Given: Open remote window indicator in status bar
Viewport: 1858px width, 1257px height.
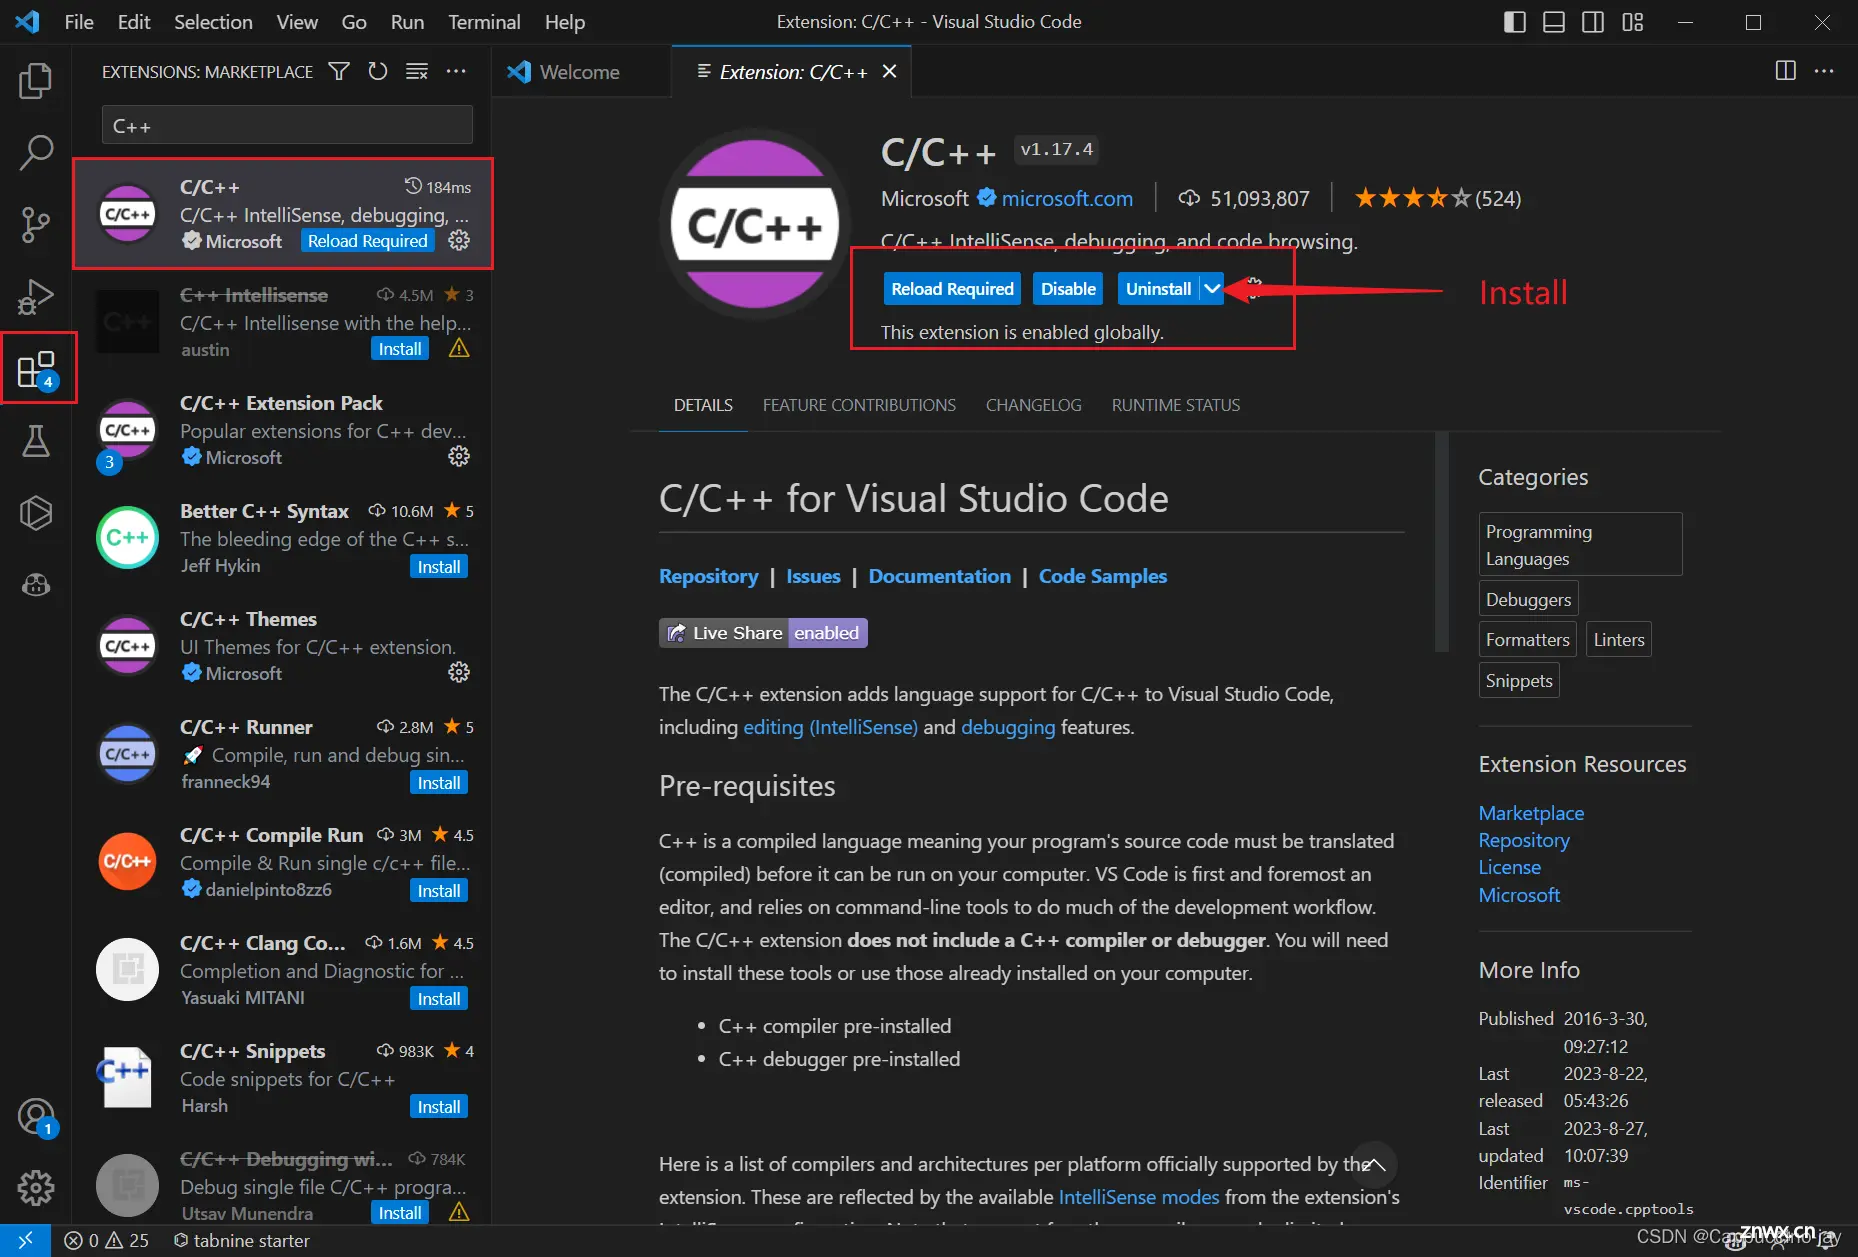Looking at the screenshot, I should [25, 1240].
